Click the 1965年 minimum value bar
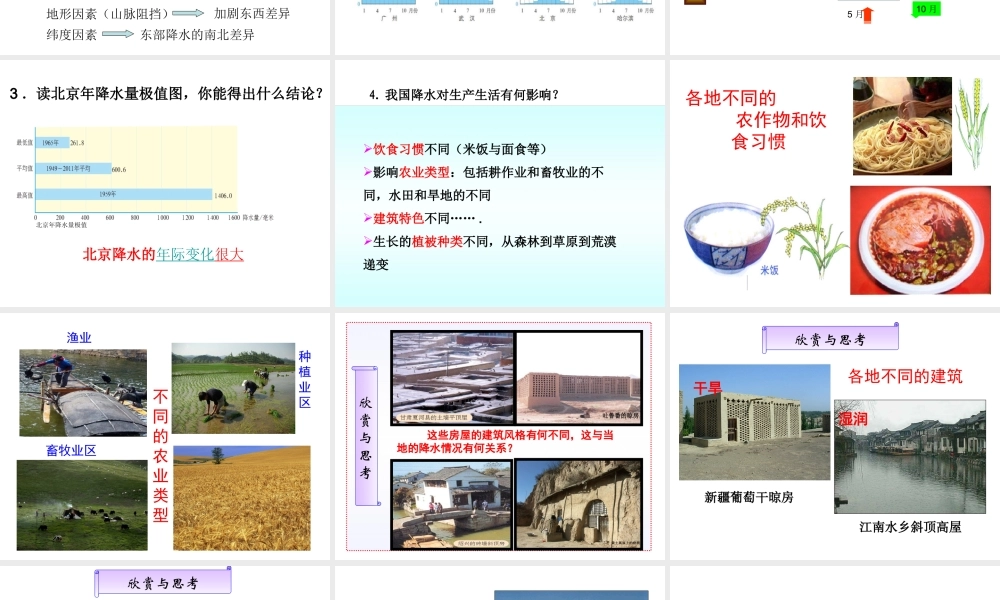Screen dimensions: 1000x600 pos(52,143)
